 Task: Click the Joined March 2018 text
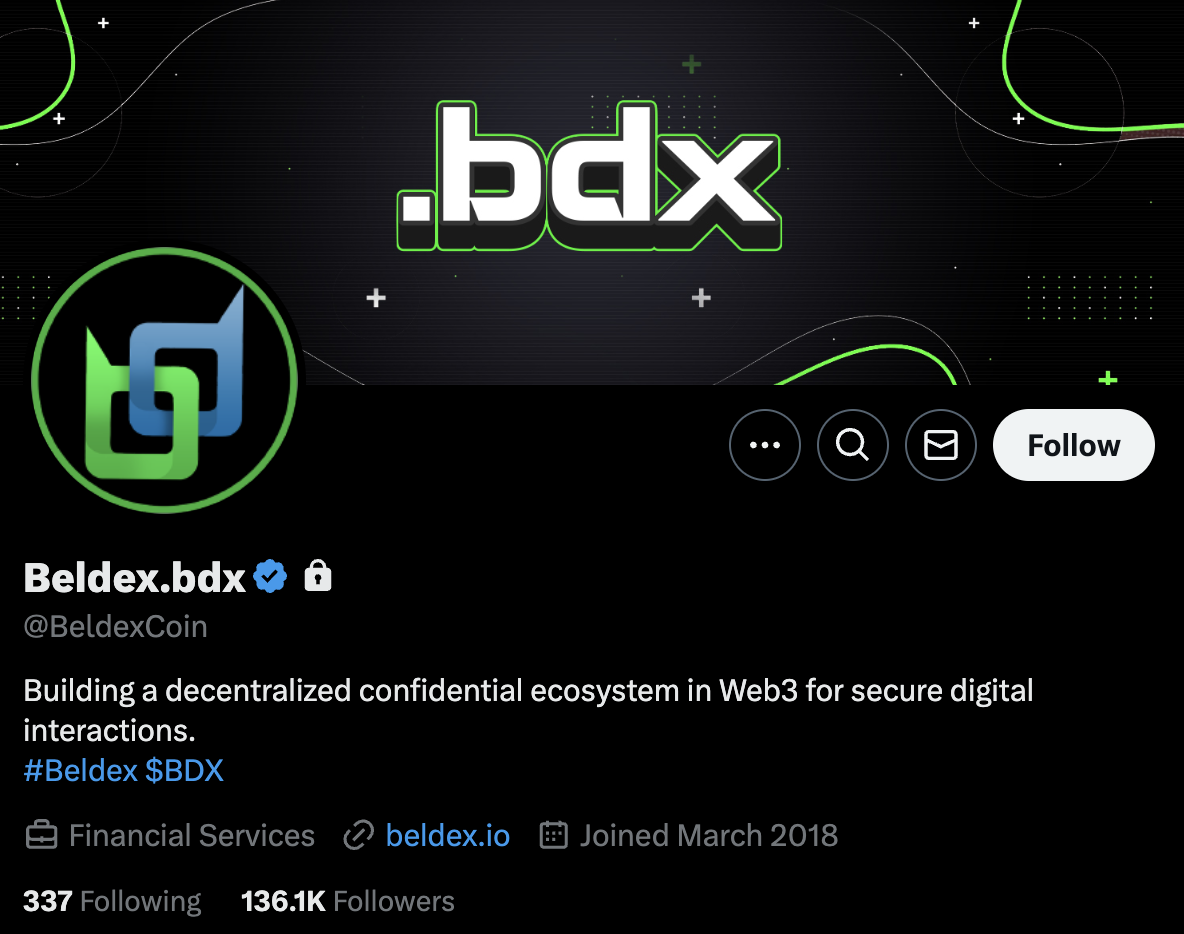[709, 836]
